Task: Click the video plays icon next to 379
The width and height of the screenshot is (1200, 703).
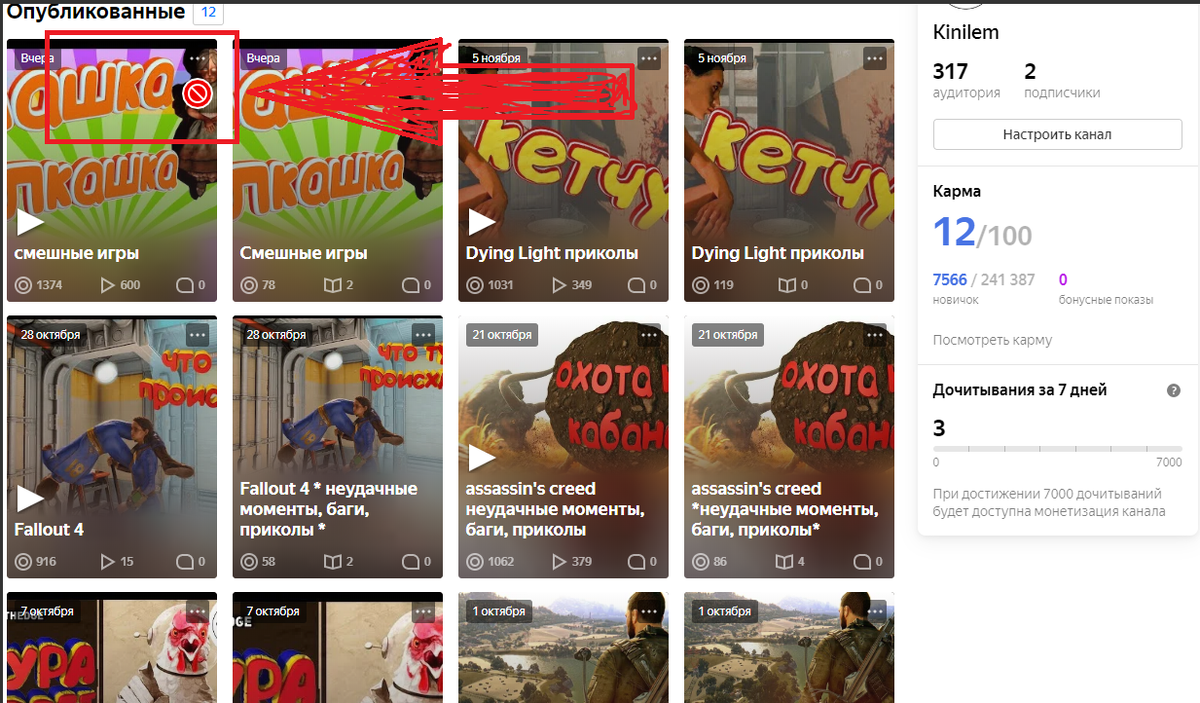Action: pos(560,562)
